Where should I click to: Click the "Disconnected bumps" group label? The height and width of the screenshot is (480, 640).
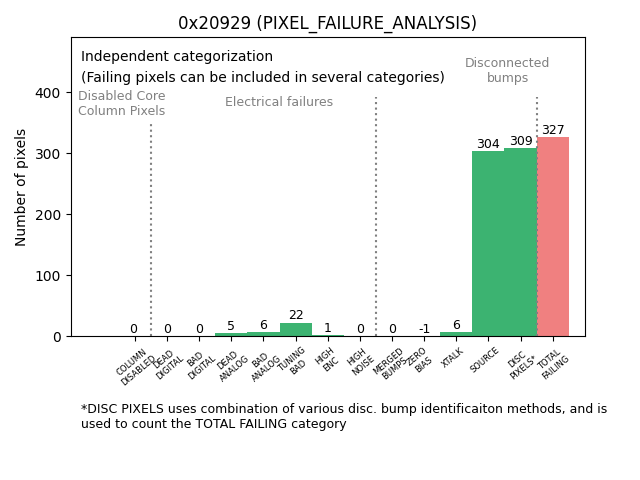[x=507, y=70]
